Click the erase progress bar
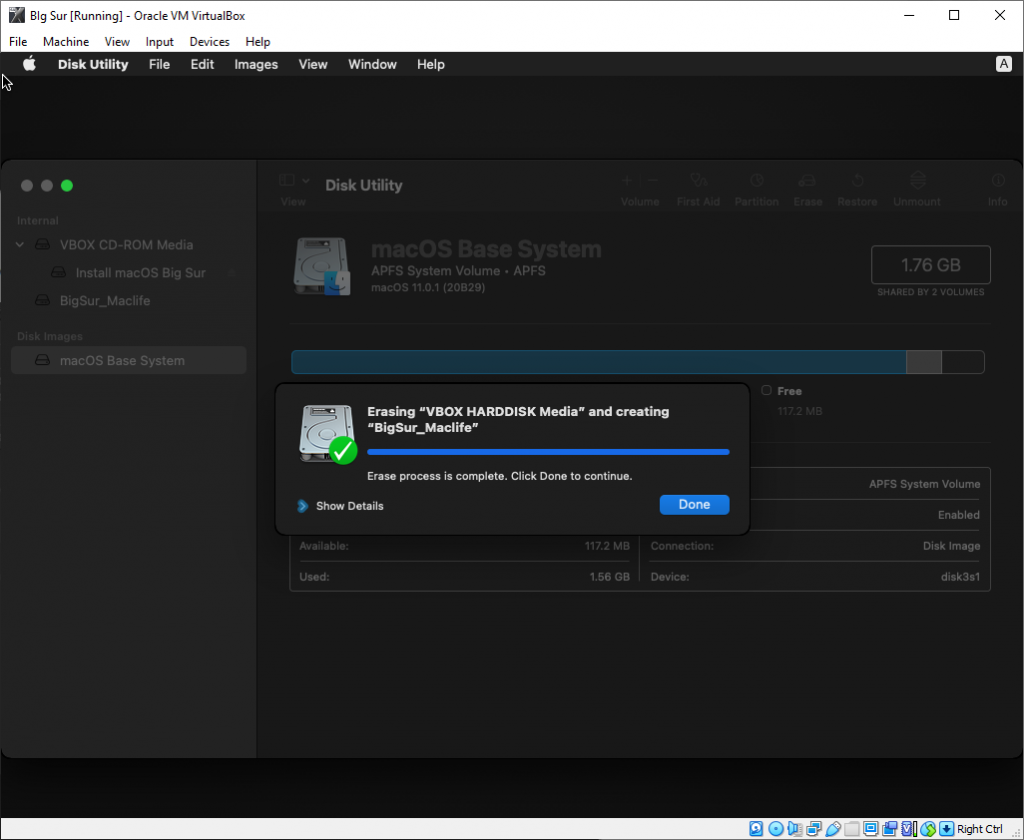The width and height of the screenshot is (1024, 840). coord(548,452)
